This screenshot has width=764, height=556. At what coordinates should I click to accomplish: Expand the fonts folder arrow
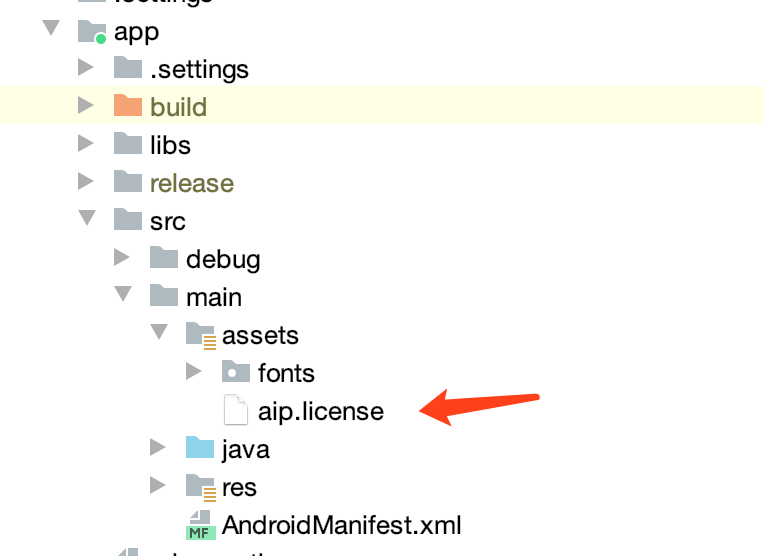pyautogui.click(x=194, y=371)
